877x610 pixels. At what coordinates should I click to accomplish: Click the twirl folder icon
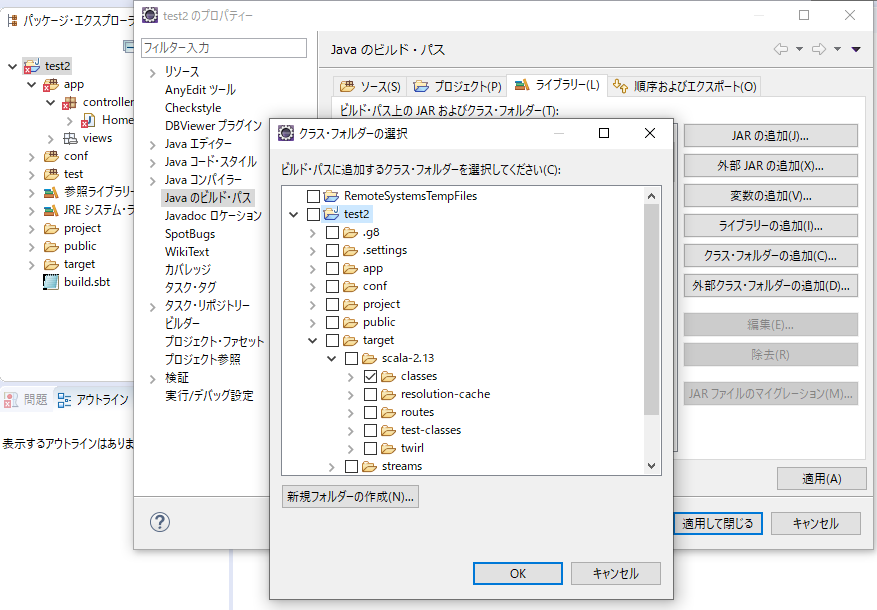pos(389,448)
